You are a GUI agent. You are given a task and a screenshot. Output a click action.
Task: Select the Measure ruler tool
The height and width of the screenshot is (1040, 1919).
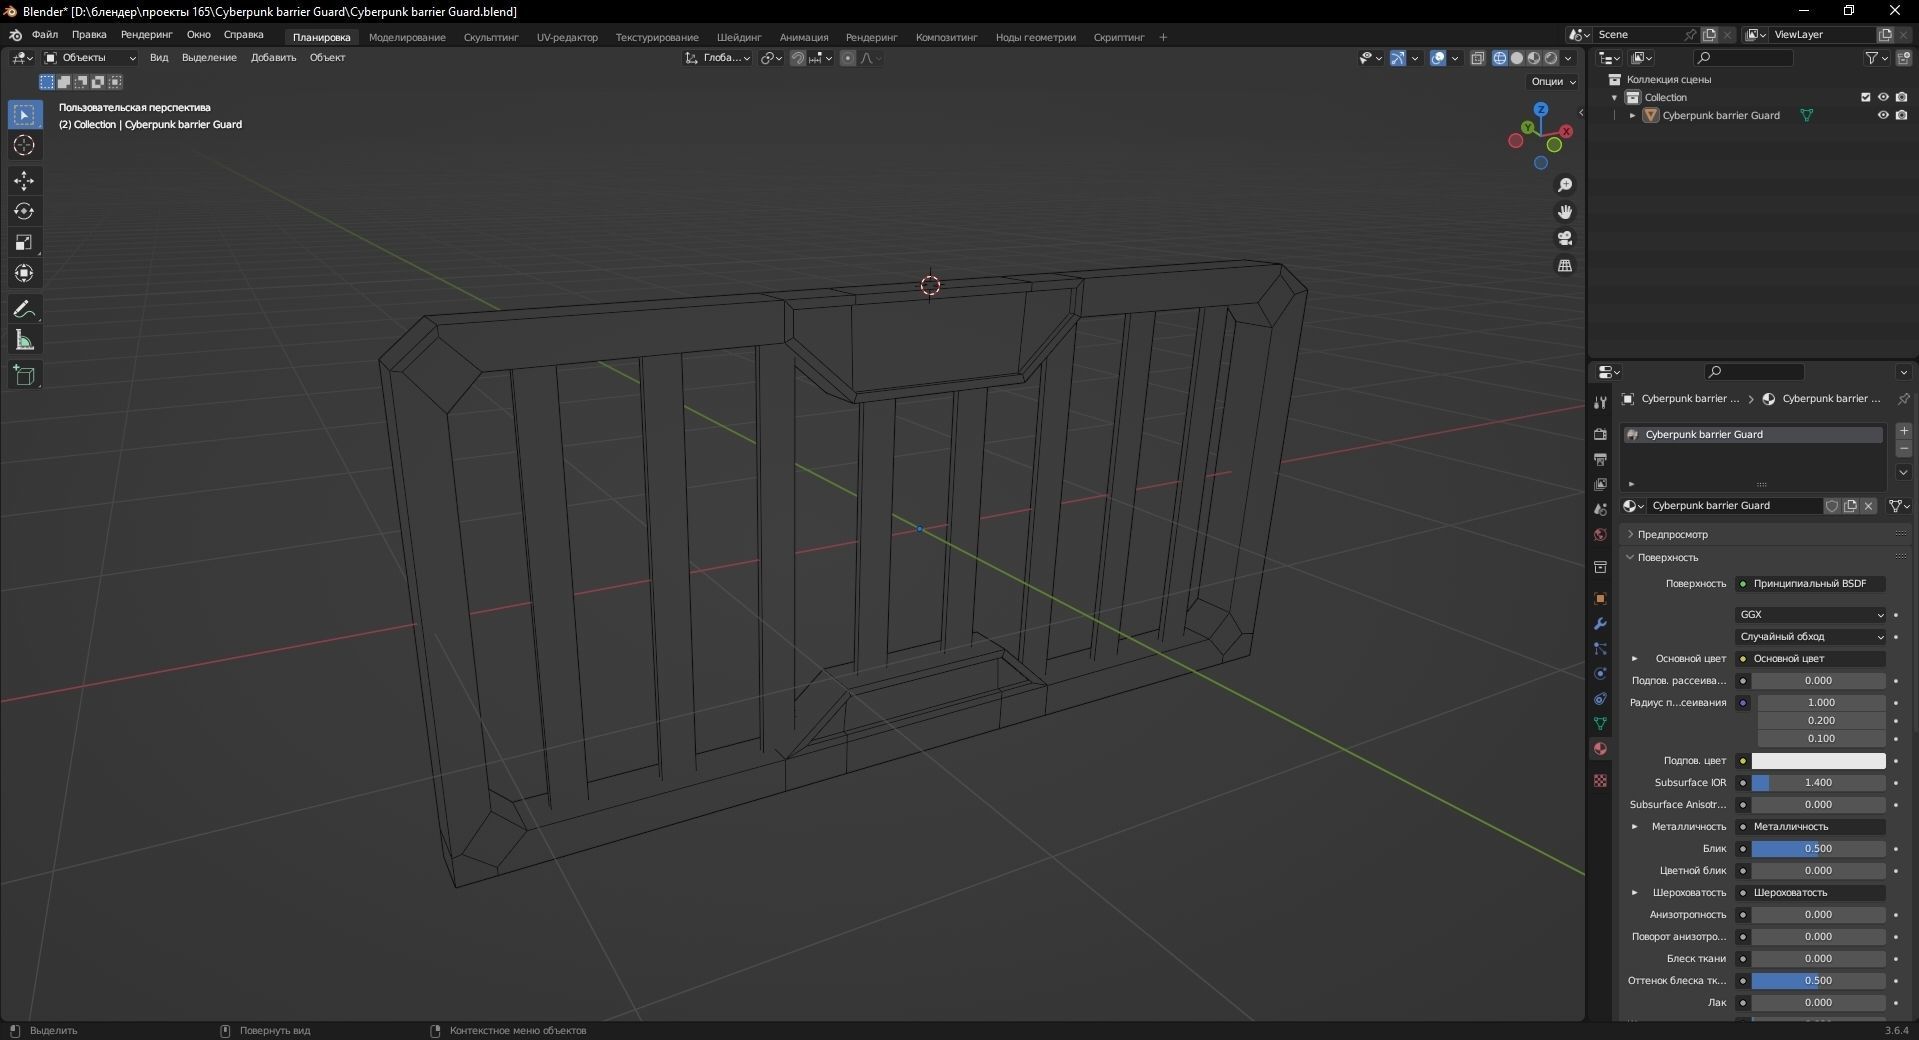(24, 341)
